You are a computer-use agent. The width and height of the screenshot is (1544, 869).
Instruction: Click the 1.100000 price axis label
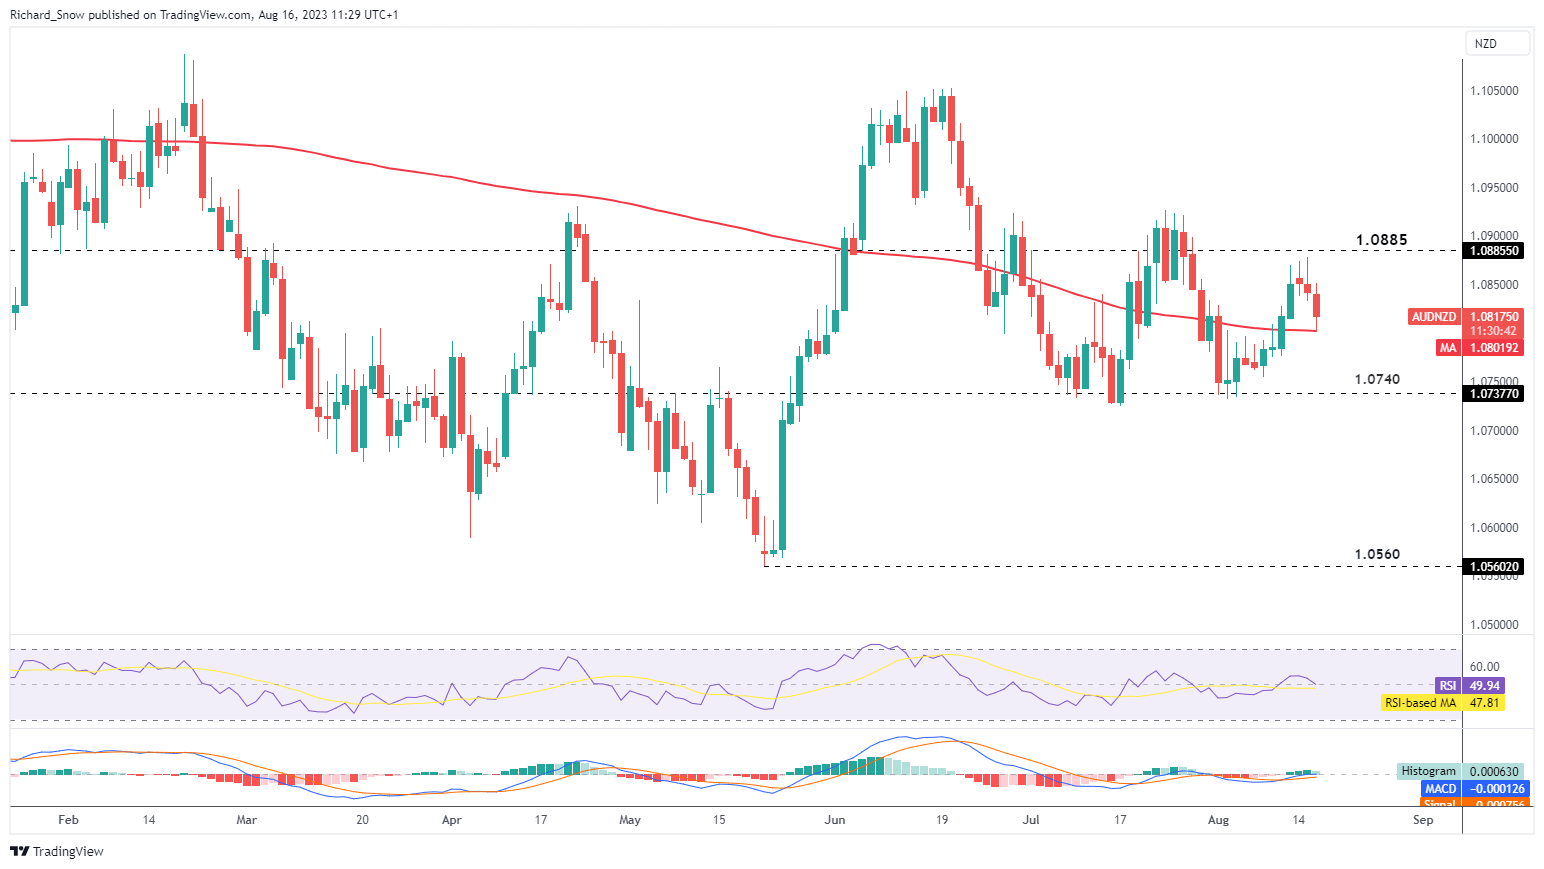pos(1494,139)
